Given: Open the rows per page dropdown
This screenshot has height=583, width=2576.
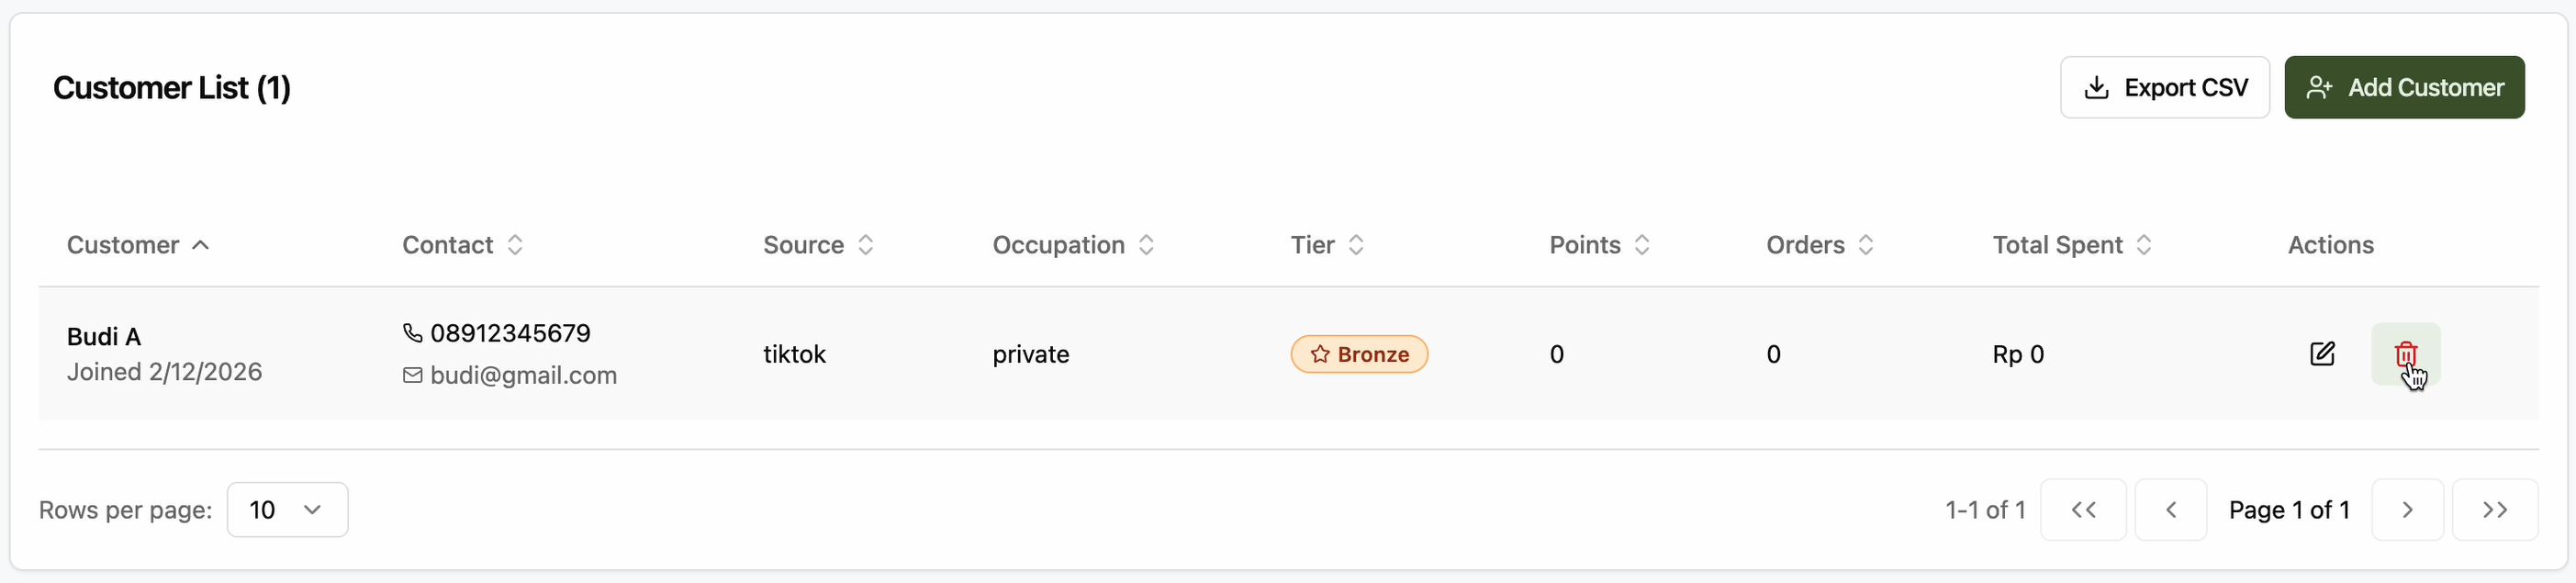Looking at the screenshot, I should click(x=287, y=510).
